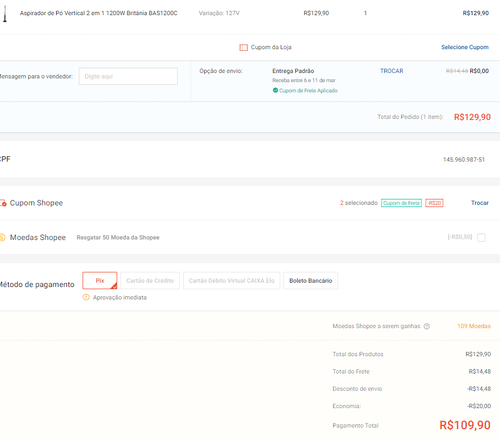The width and height of the screenshot is (500, 440).
Task: Open the Selecione Cupom link
Action: point(465,47)
